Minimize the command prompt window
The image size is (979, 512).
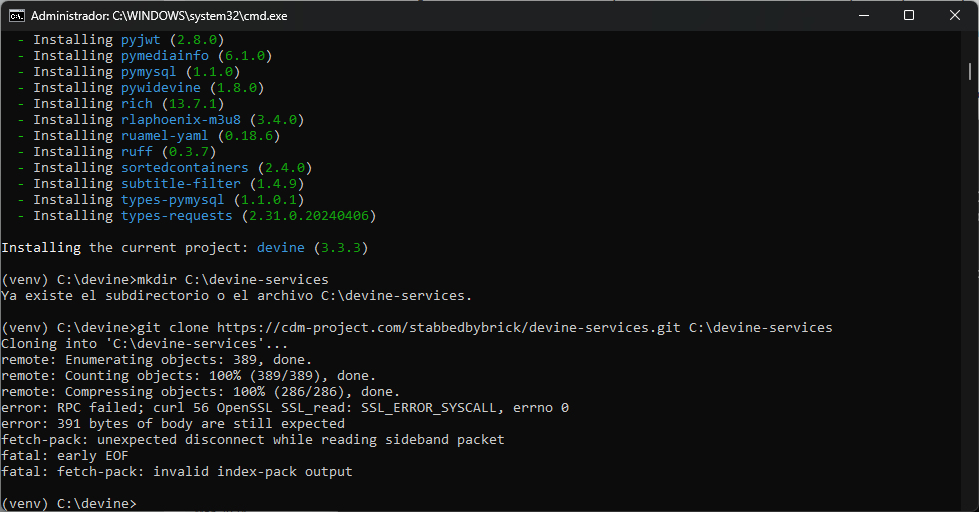pyautogui.click(x=863, y=15)
